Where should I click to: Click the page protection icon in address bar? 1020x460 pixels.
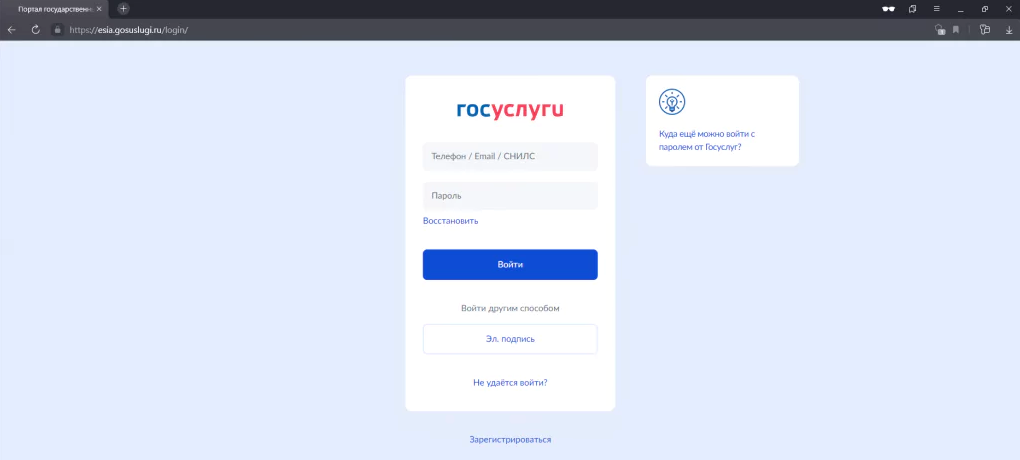[x=939, y=30]
